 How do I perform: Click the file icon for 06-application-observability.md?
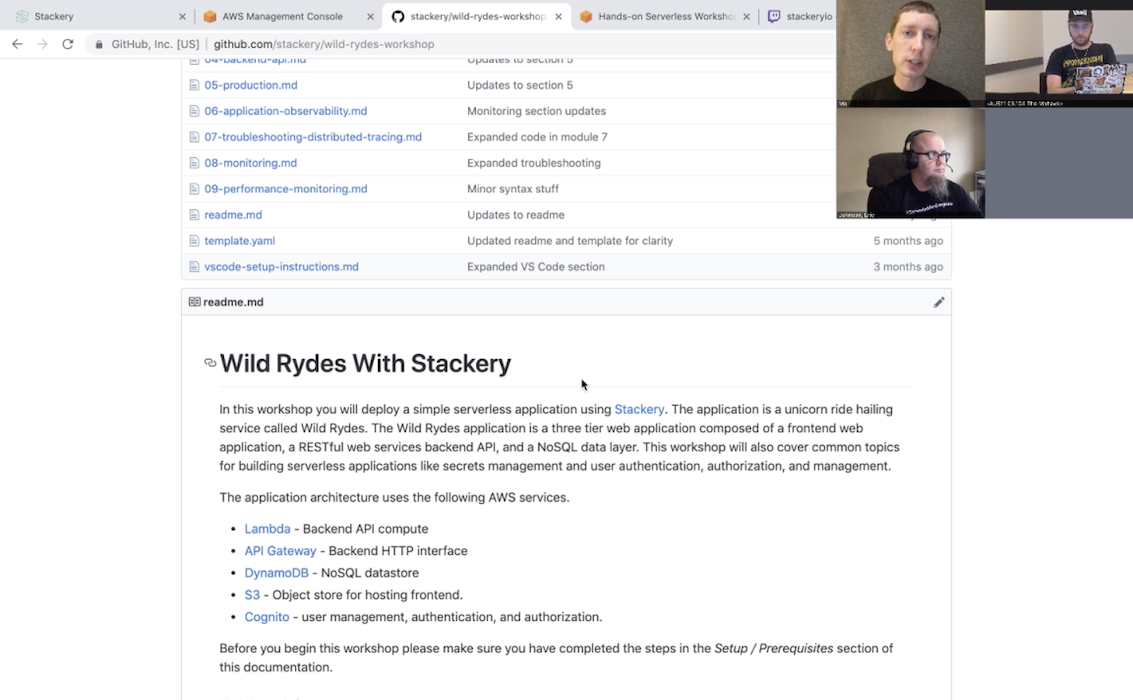click(194, 111)
